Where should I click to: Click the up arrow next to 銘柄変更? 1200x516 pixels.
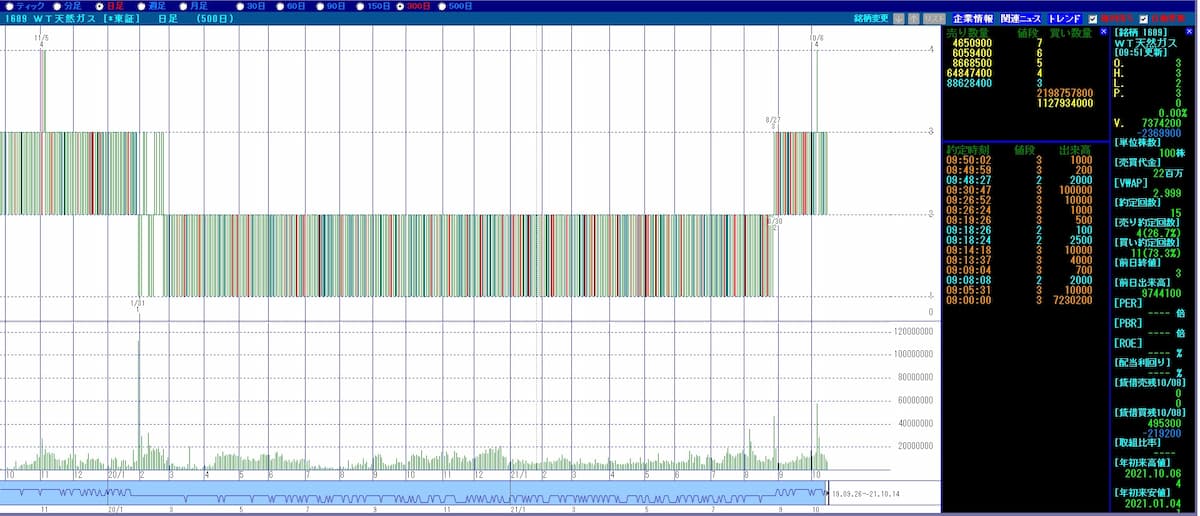tap(913, 19)
